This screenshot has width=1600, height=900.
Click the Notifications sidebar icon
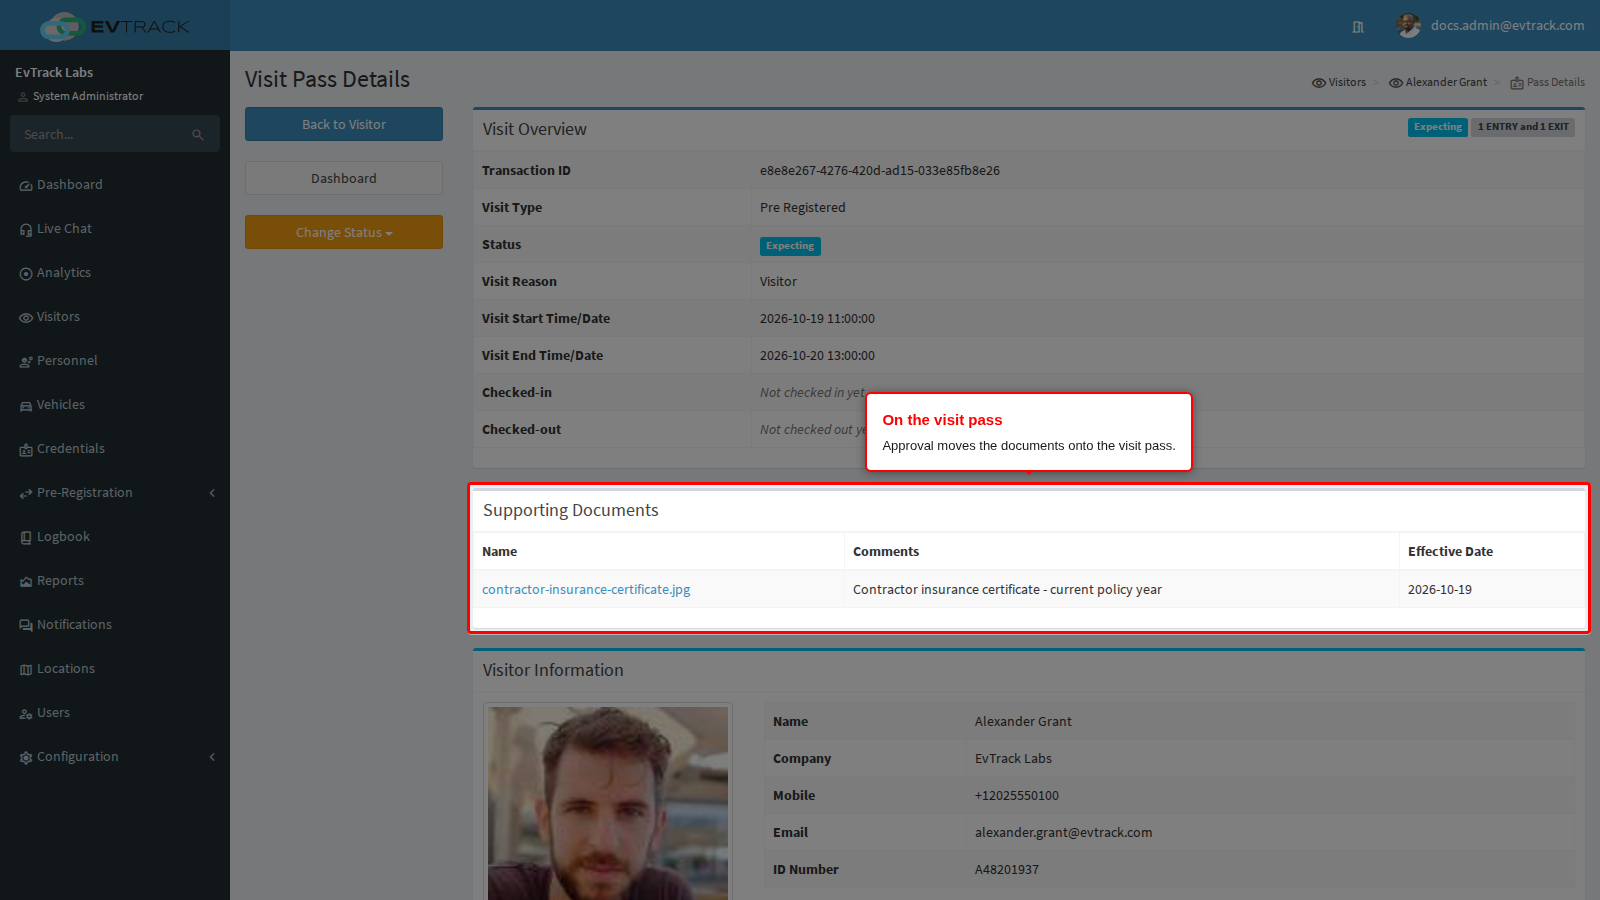[x=26, y=626]
